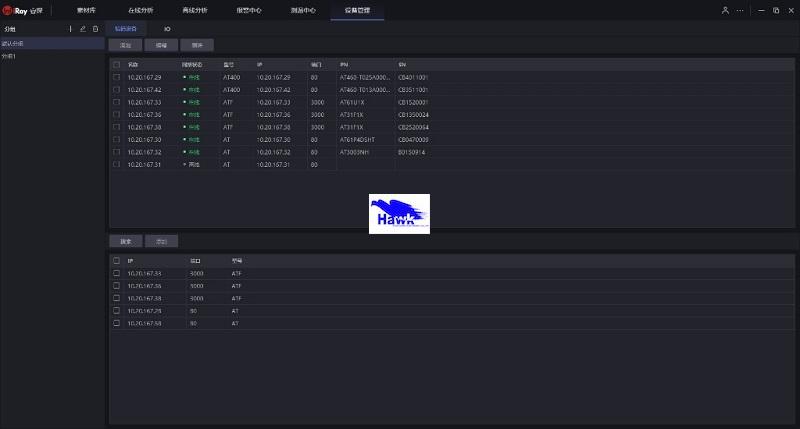The image size is (800, 429).
Task: Minimize the application window
Action: (x=759, y=10)
